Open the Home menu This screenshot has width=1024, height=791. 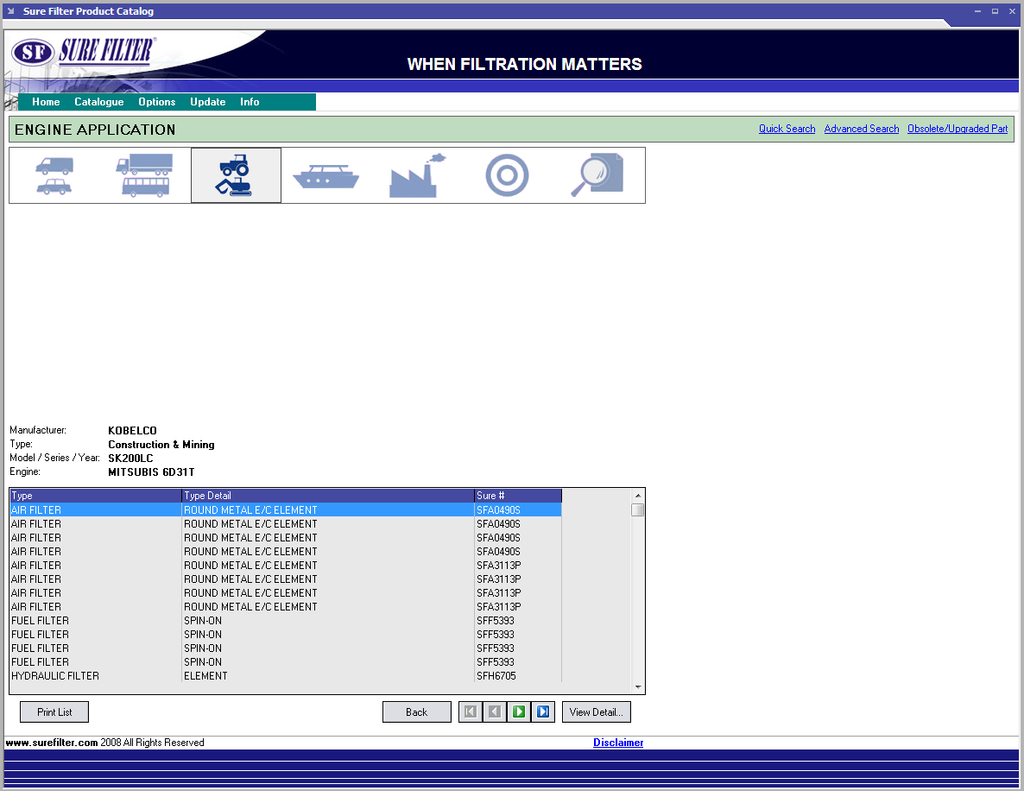point(46,102)
